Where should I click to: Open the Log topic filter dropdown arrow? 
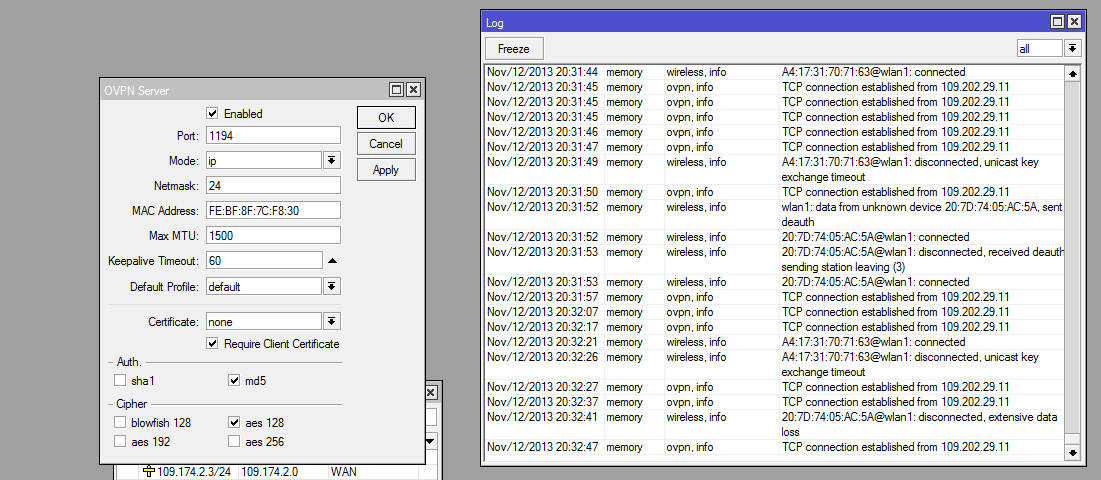[x=1072, y=48]
